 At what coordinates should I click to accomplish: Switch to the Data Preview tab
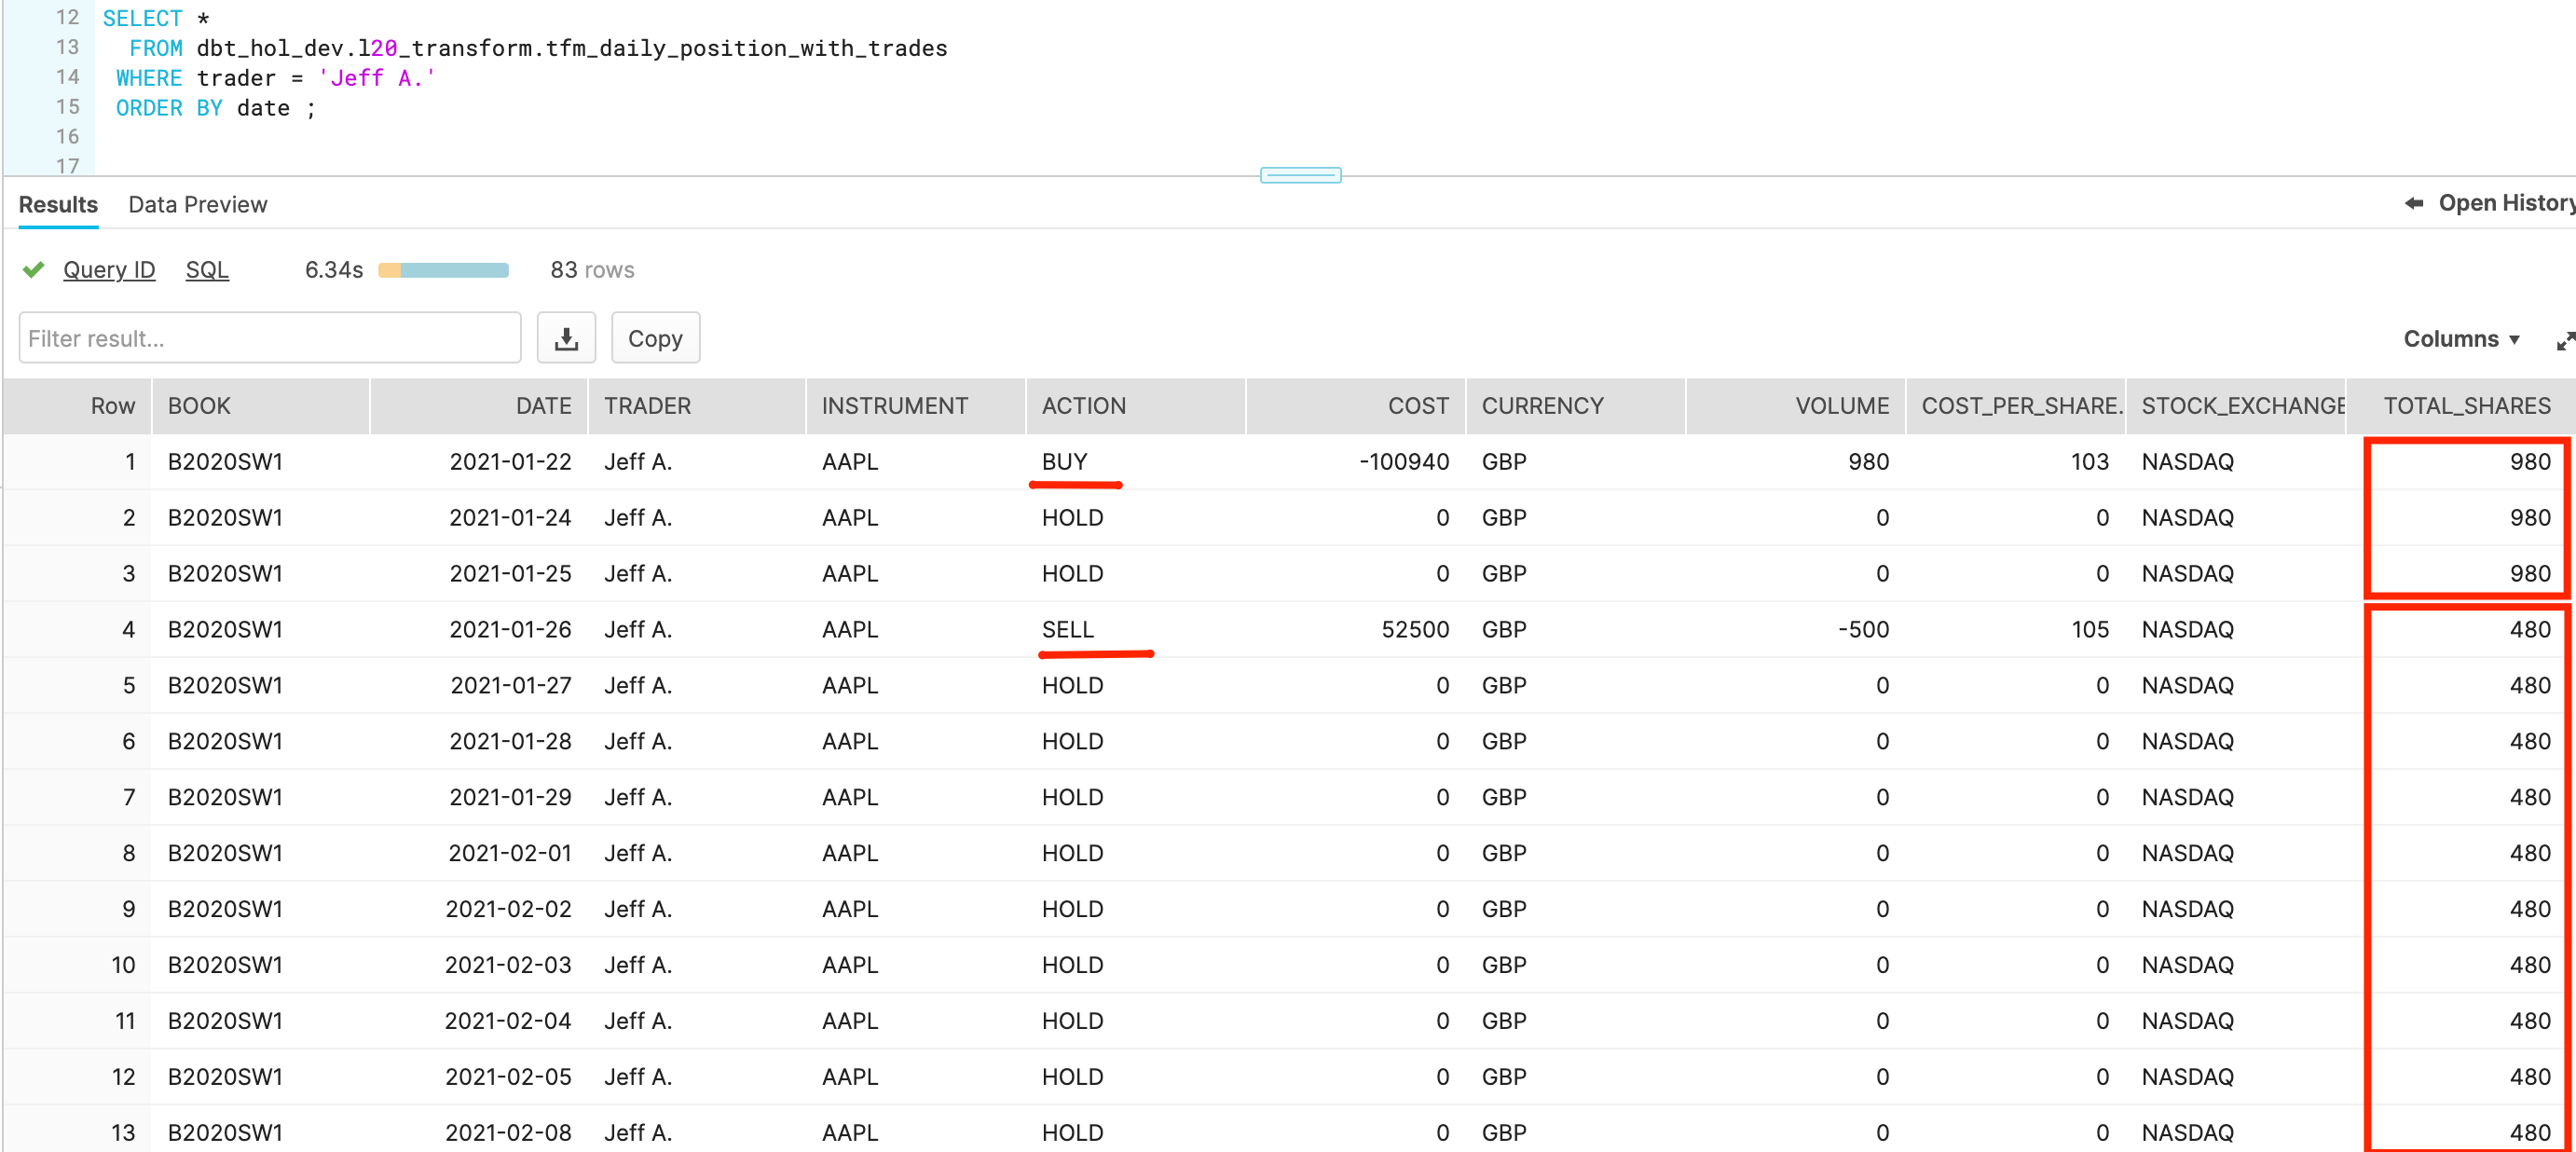(x=198, y=205)
